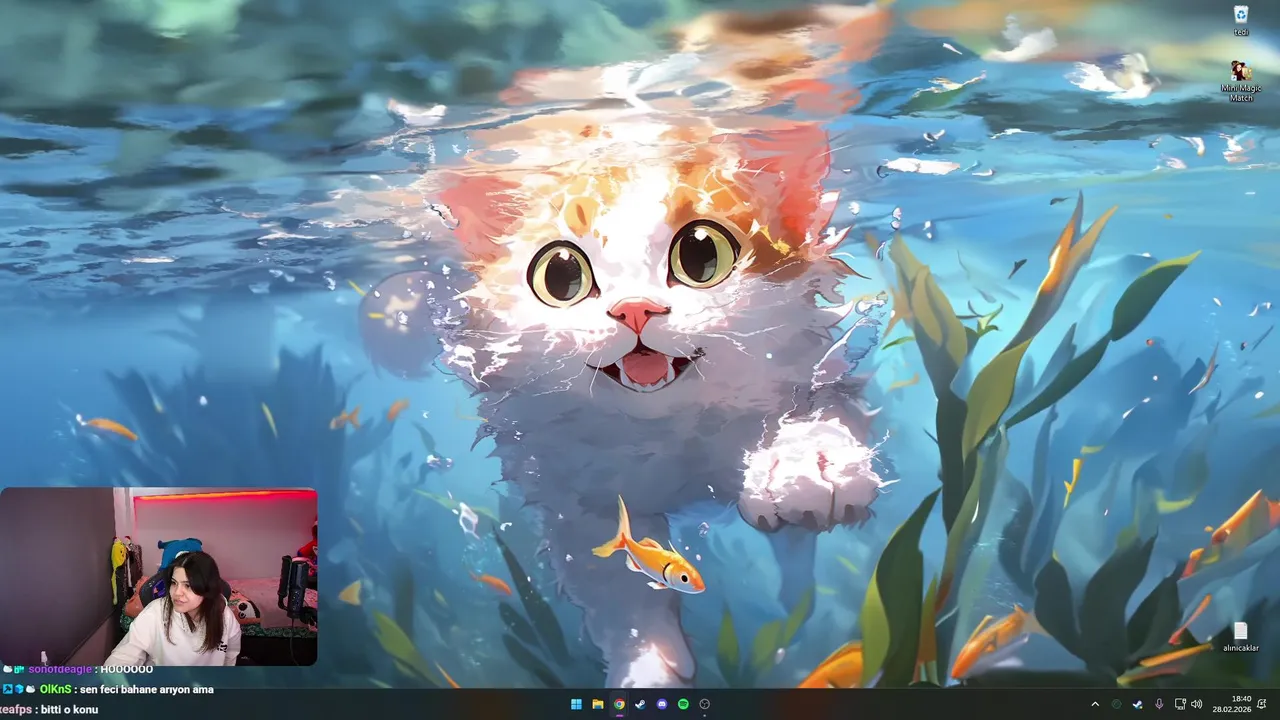Viewport: 1280px width, 720px height.
Task: Select the alınıcaklar desktop file
Action: coord(1241,637)
